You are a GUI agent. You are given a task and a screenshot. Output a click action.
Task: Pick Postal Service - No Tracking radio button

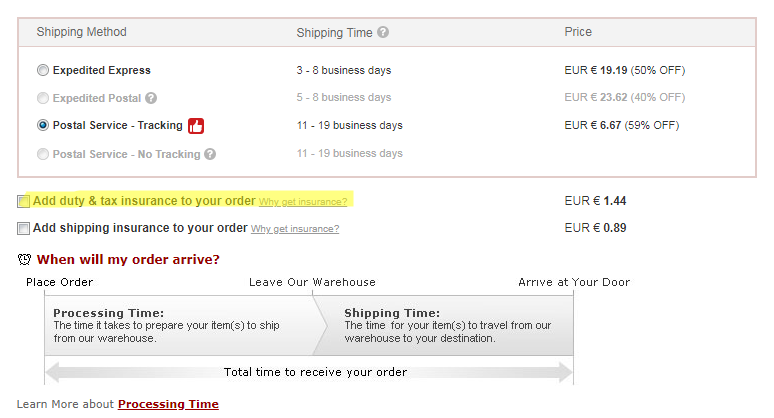42,154
